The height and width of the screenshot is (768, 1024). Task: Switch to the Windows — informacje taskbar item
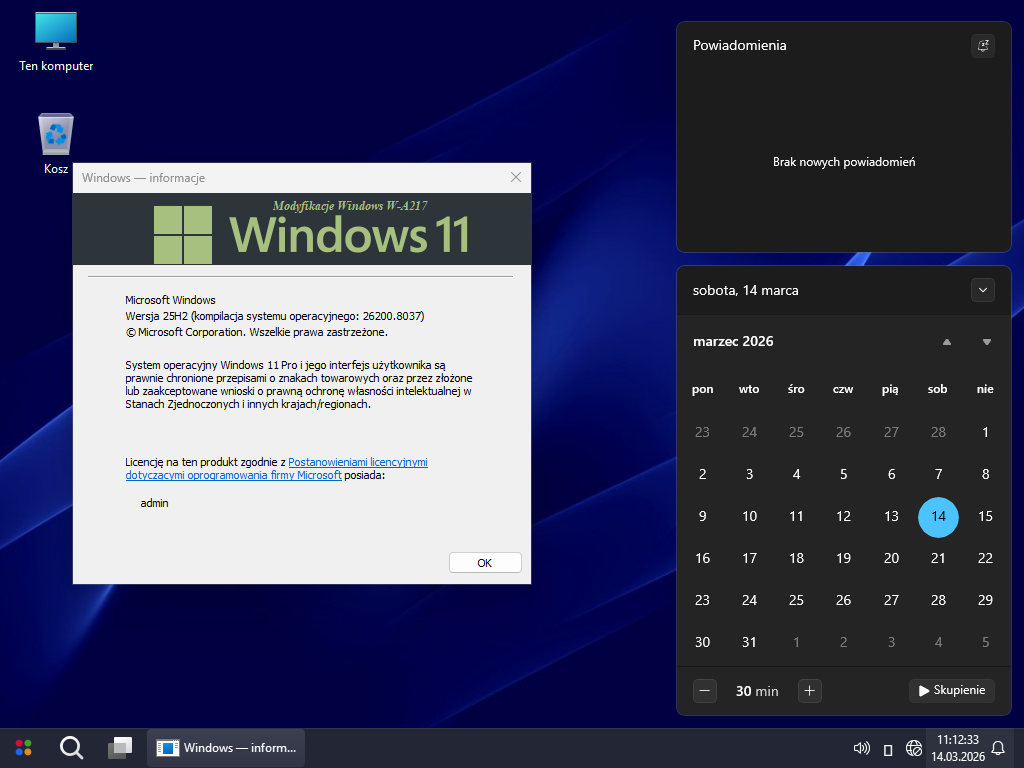point(226,747)
